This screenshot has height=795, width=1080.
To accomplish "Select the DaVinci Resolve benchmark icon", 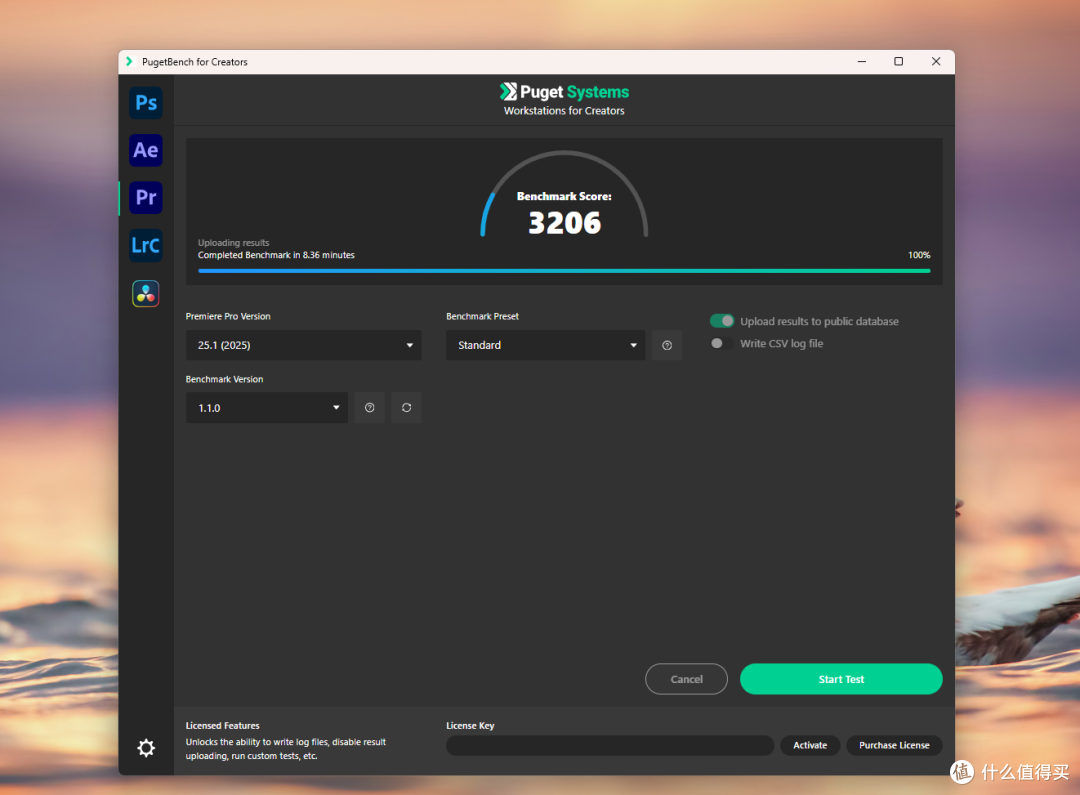I will pos(145,293).
